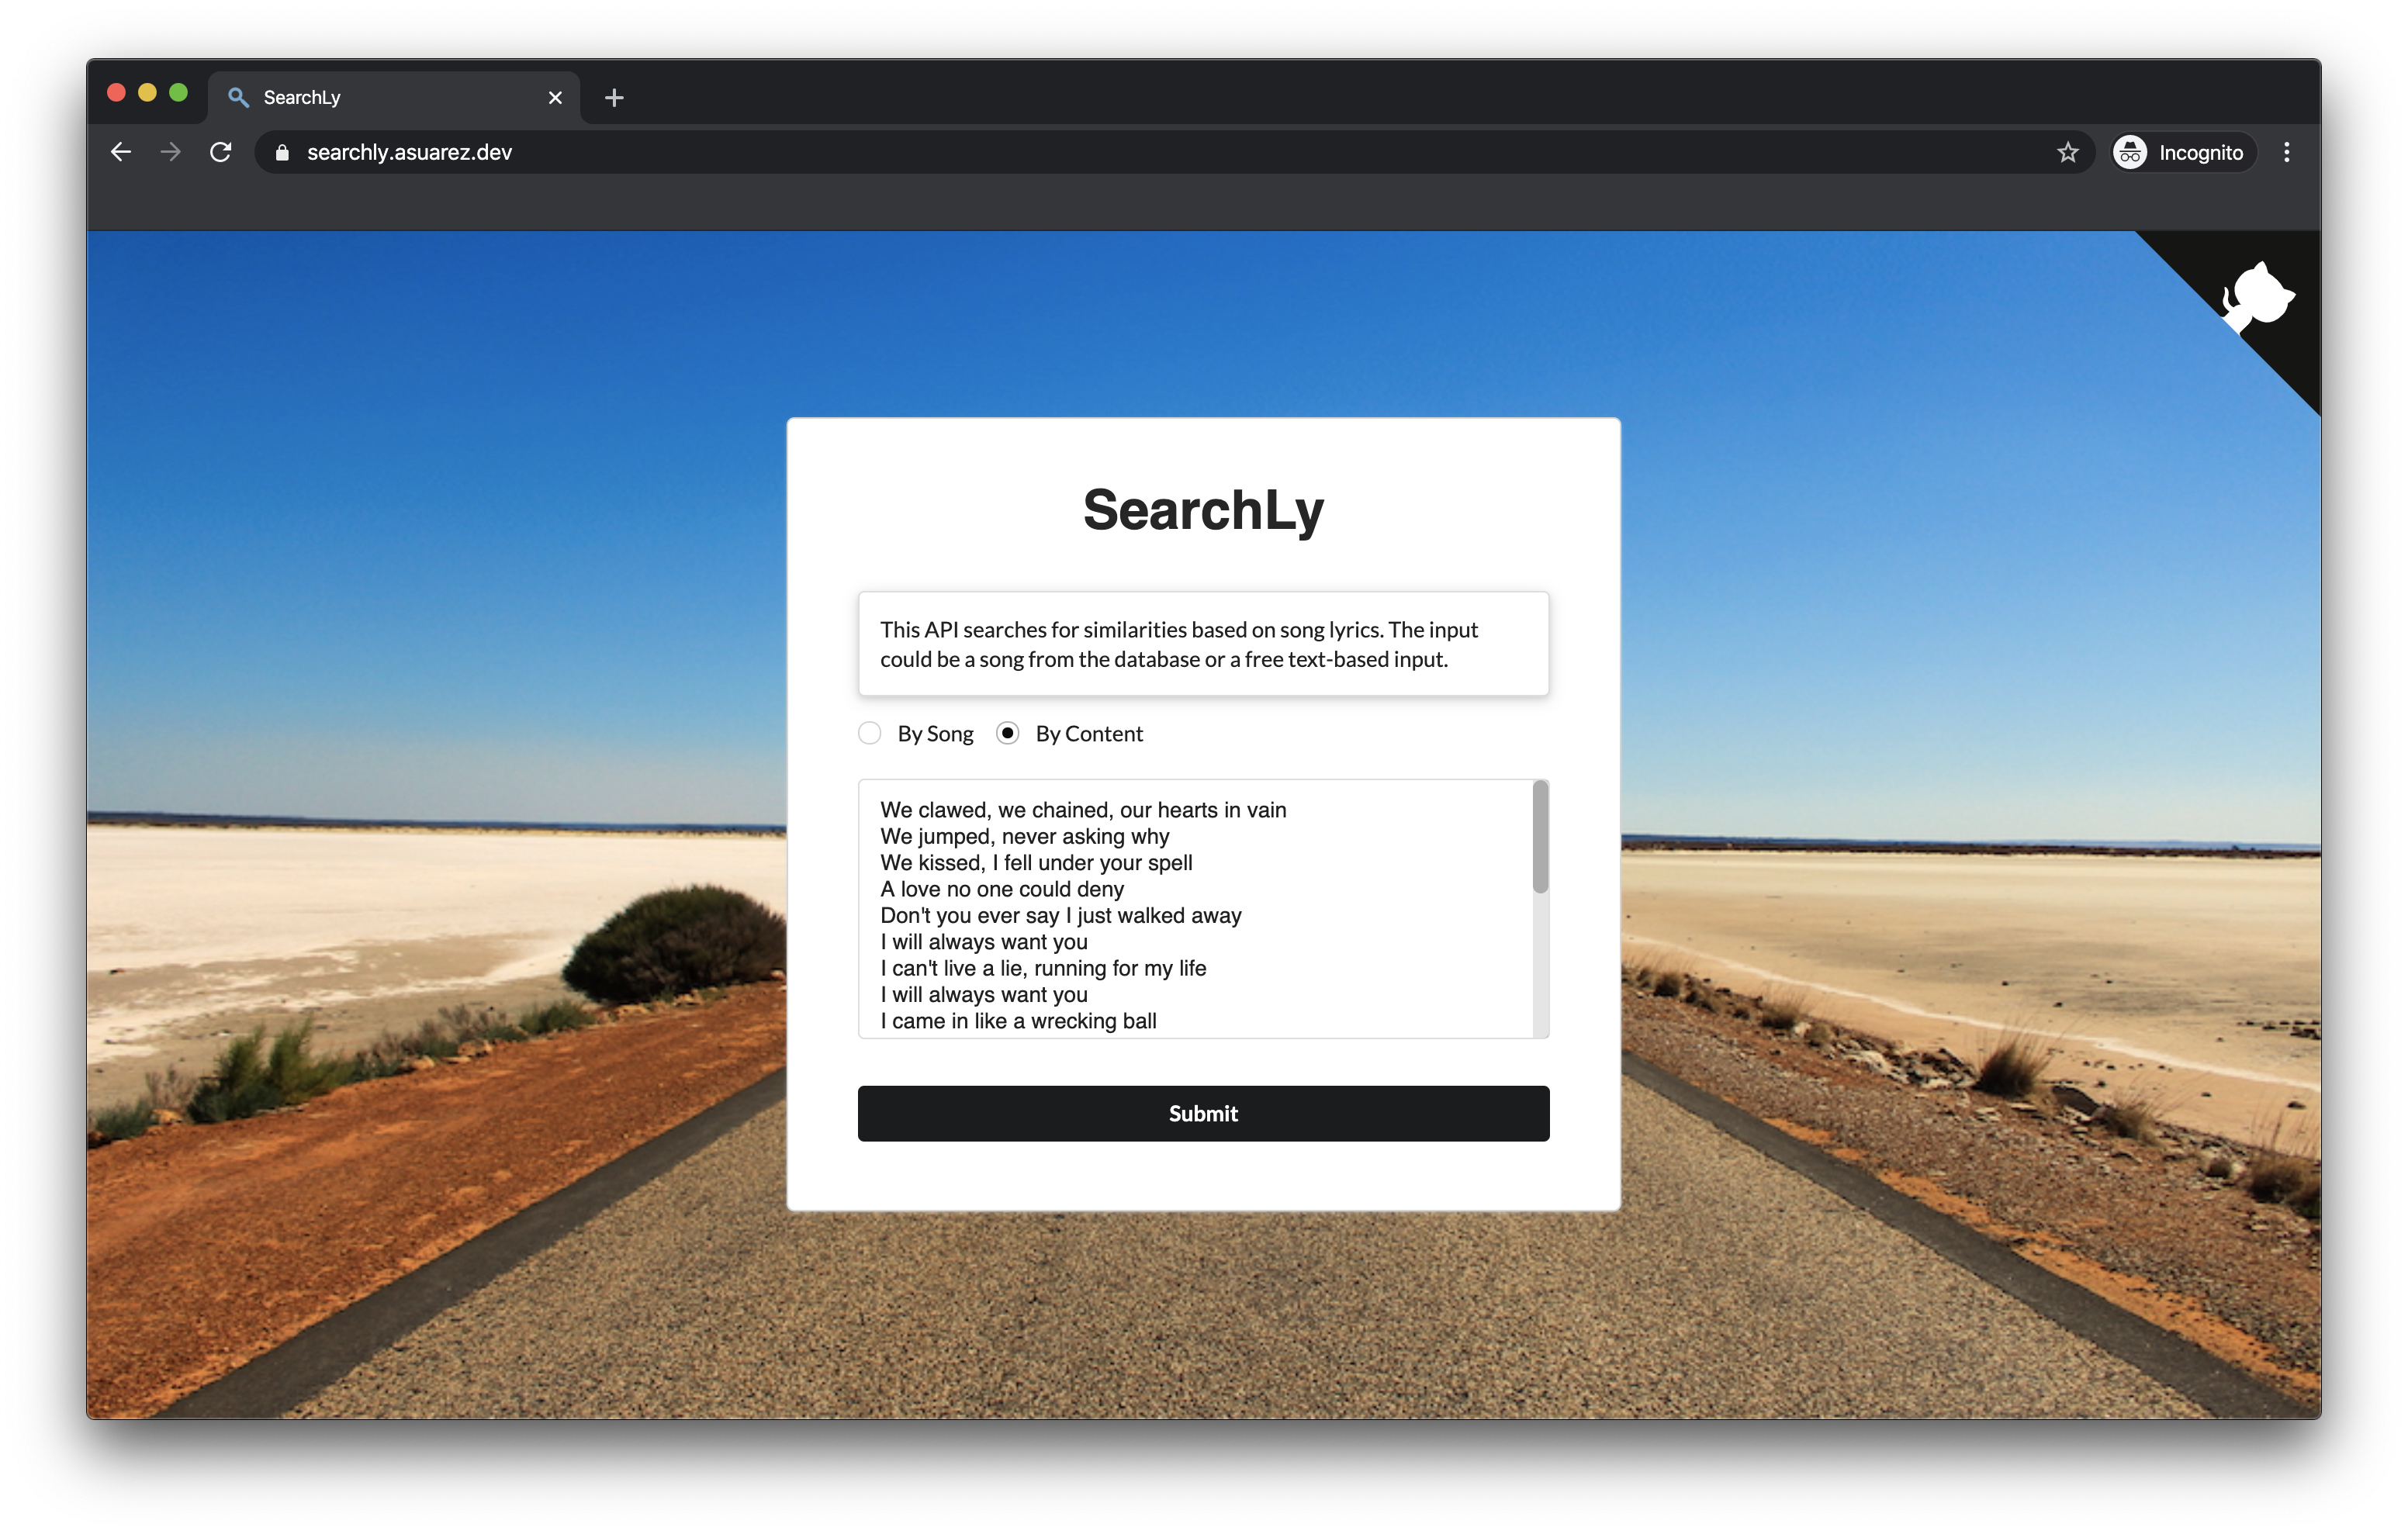Viewport: 2408px width, 1534px height.
Task: Click the By Song label text
Action: click(x=935, y=733)
